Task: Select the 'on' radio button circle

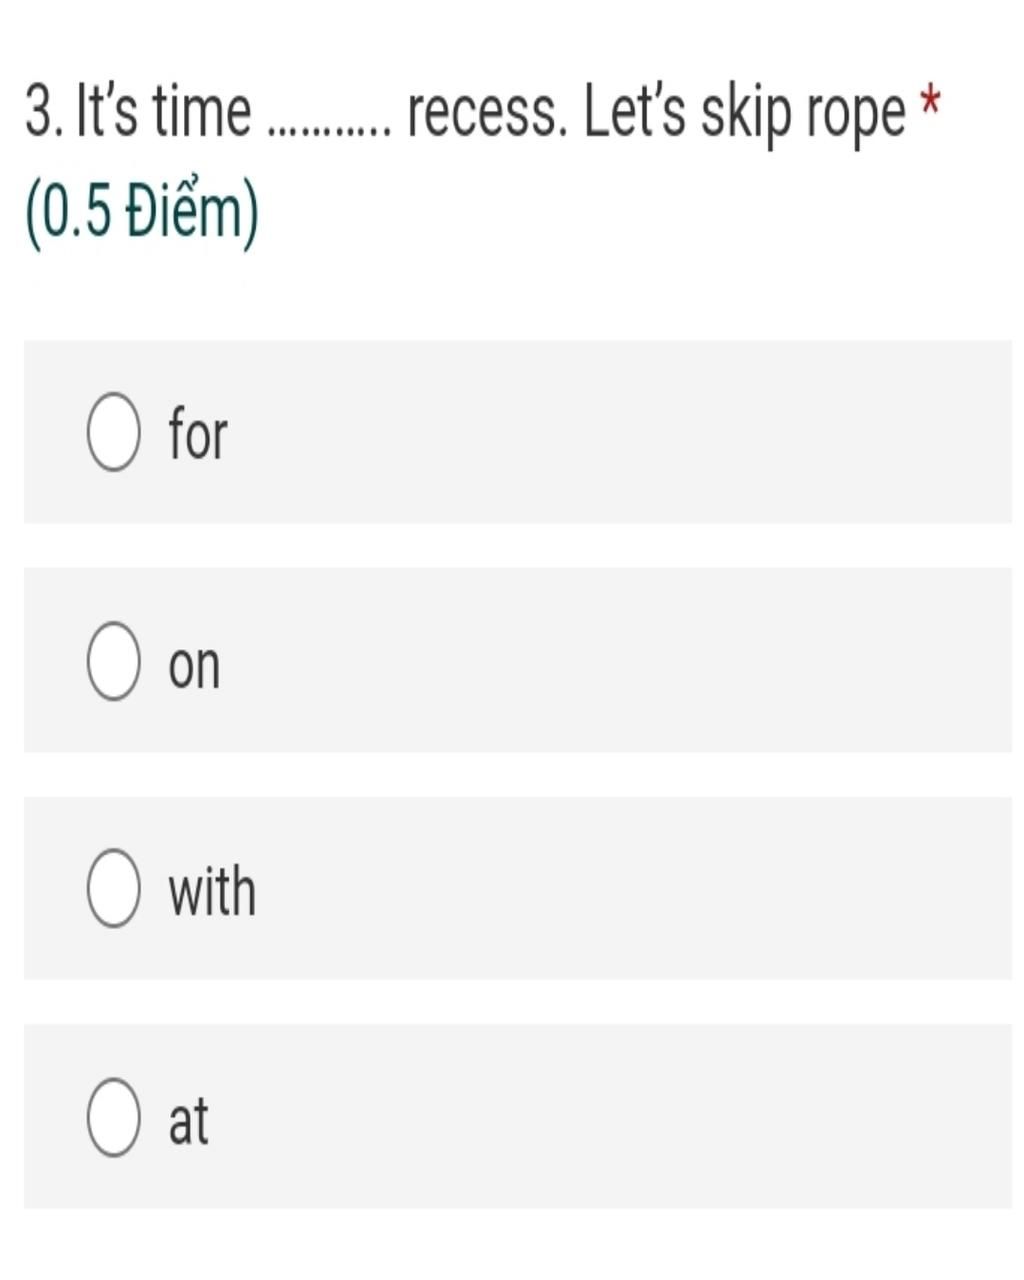Action: pyautogui.click(x=113, y=661)
